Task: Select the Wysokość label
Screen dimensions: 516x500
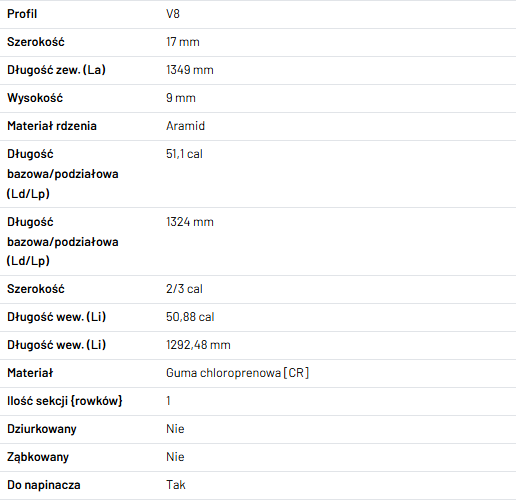Action: (x=35, y=98)
